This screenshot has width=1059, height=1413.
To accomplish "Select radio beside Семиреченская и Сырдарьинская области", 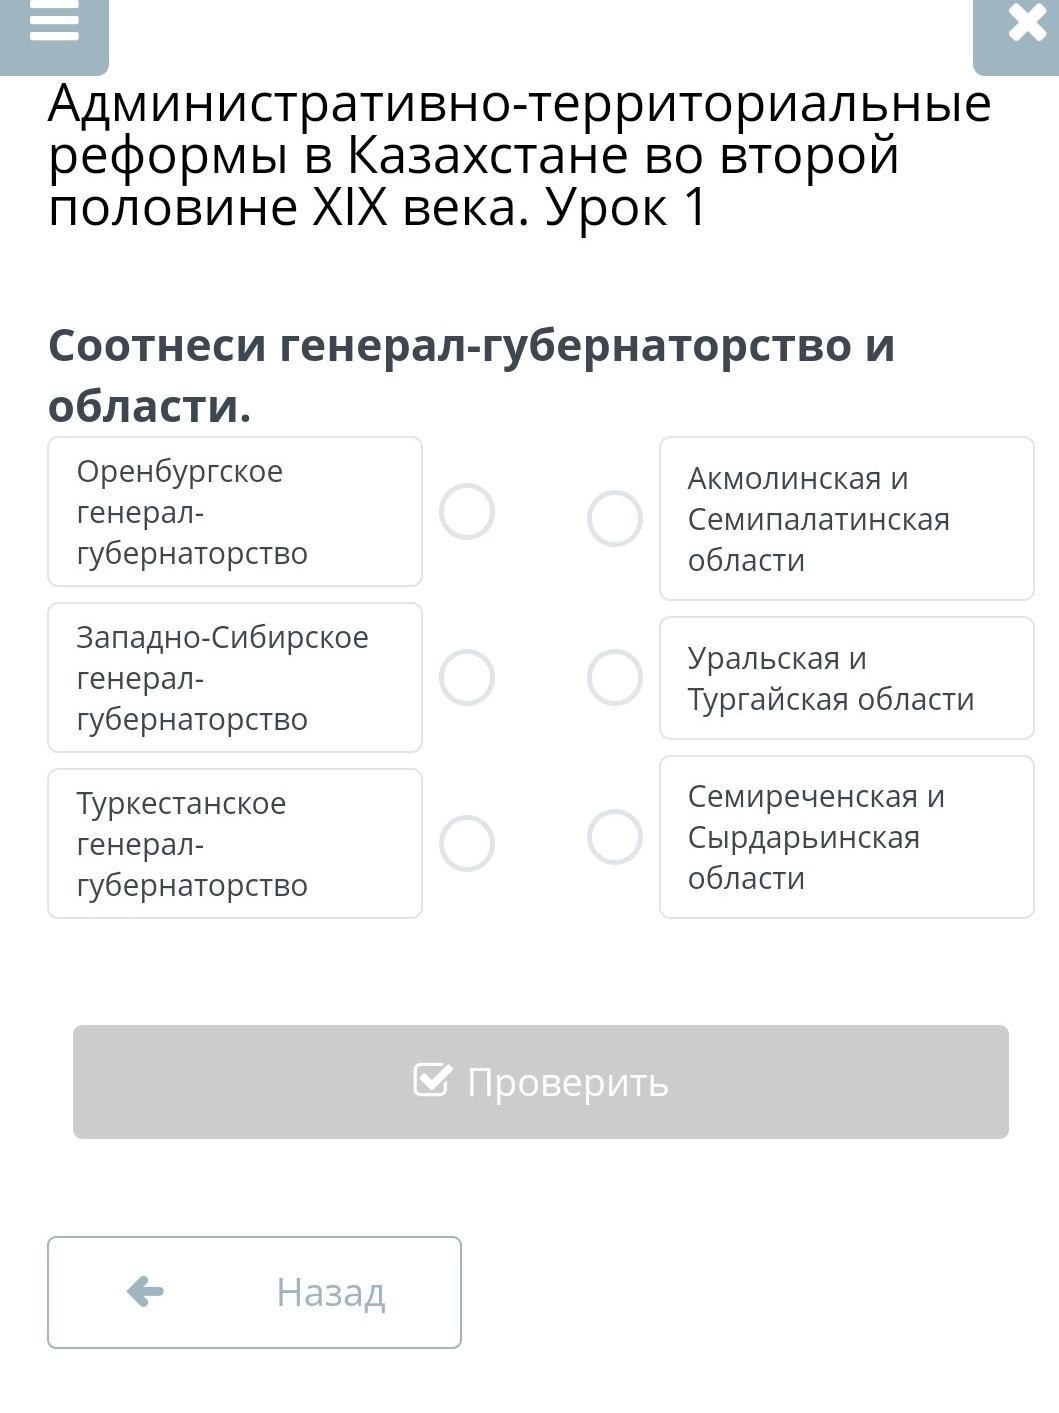I will coord(615,837).
